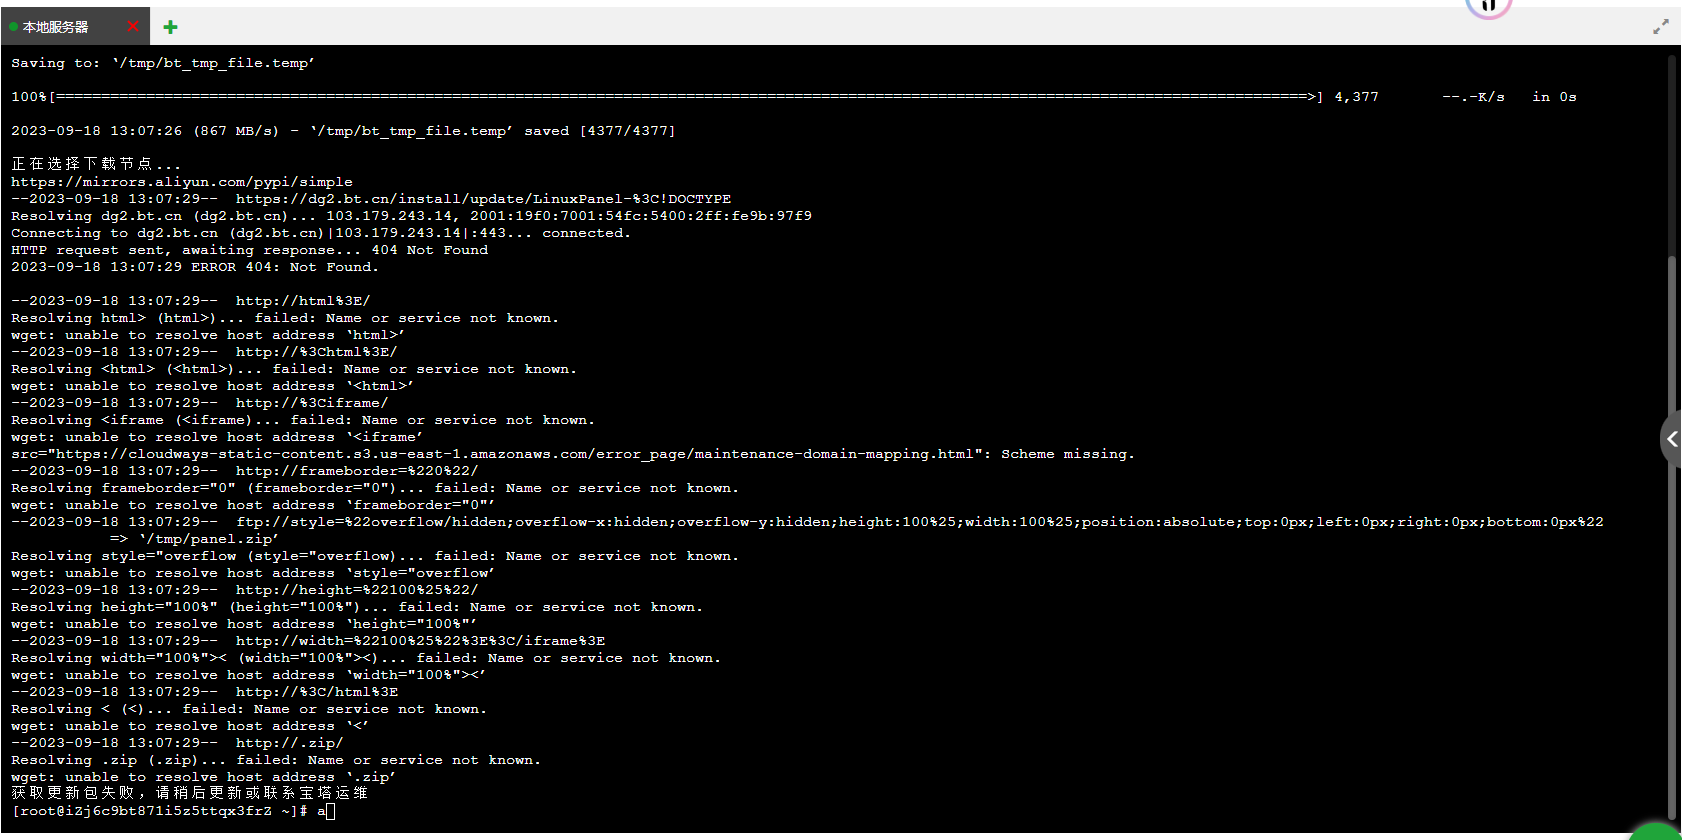Click the '正在选择下载节点...' line

(96, 164)
